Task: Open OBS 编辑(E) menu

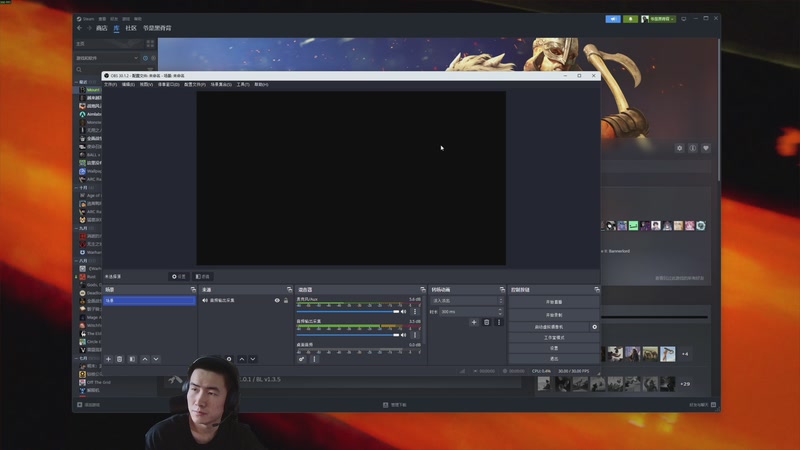Action: tap(128, 85)
